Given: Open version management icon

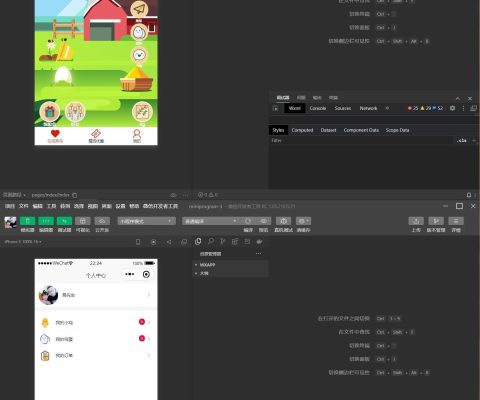Looking at the screenshot, I should tap(436, 221).
